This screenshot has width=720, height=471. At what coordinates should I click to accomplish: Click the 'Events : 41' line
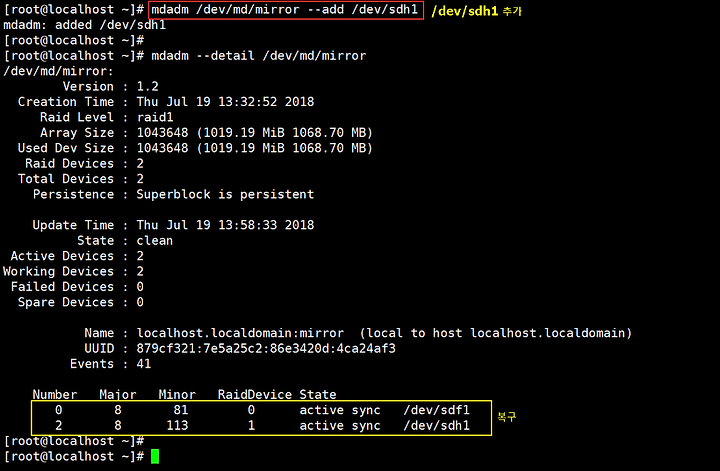point(110,364)
